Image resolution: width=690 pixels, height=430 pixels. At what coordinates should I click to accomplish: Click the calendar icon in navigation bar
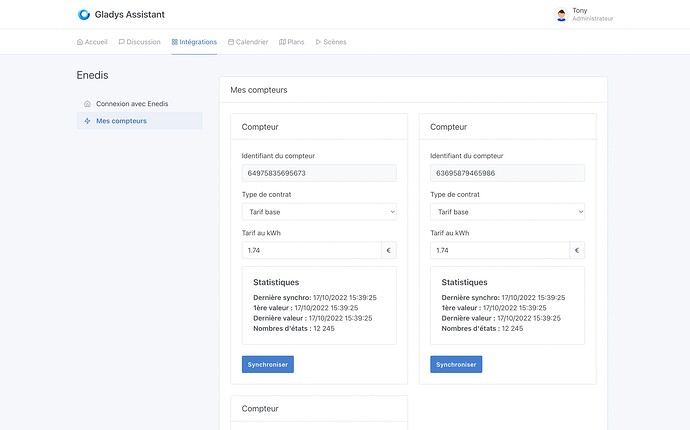231,42
